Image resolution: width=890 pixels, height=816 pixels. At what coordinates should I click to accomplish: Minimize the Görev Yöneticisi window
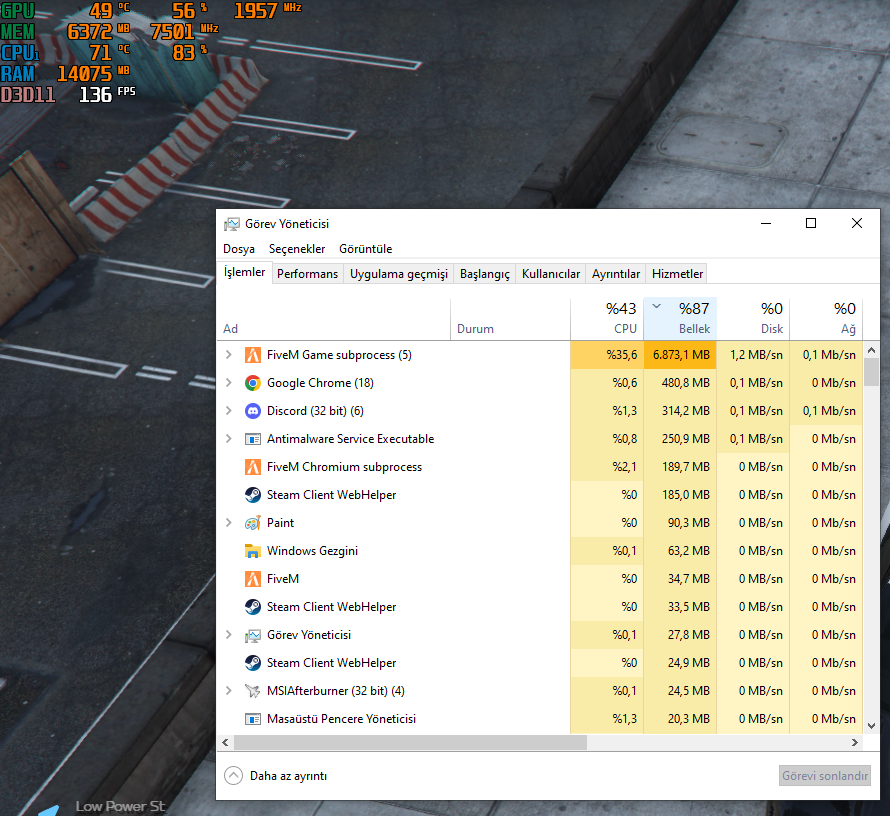(x=766, y=224)
